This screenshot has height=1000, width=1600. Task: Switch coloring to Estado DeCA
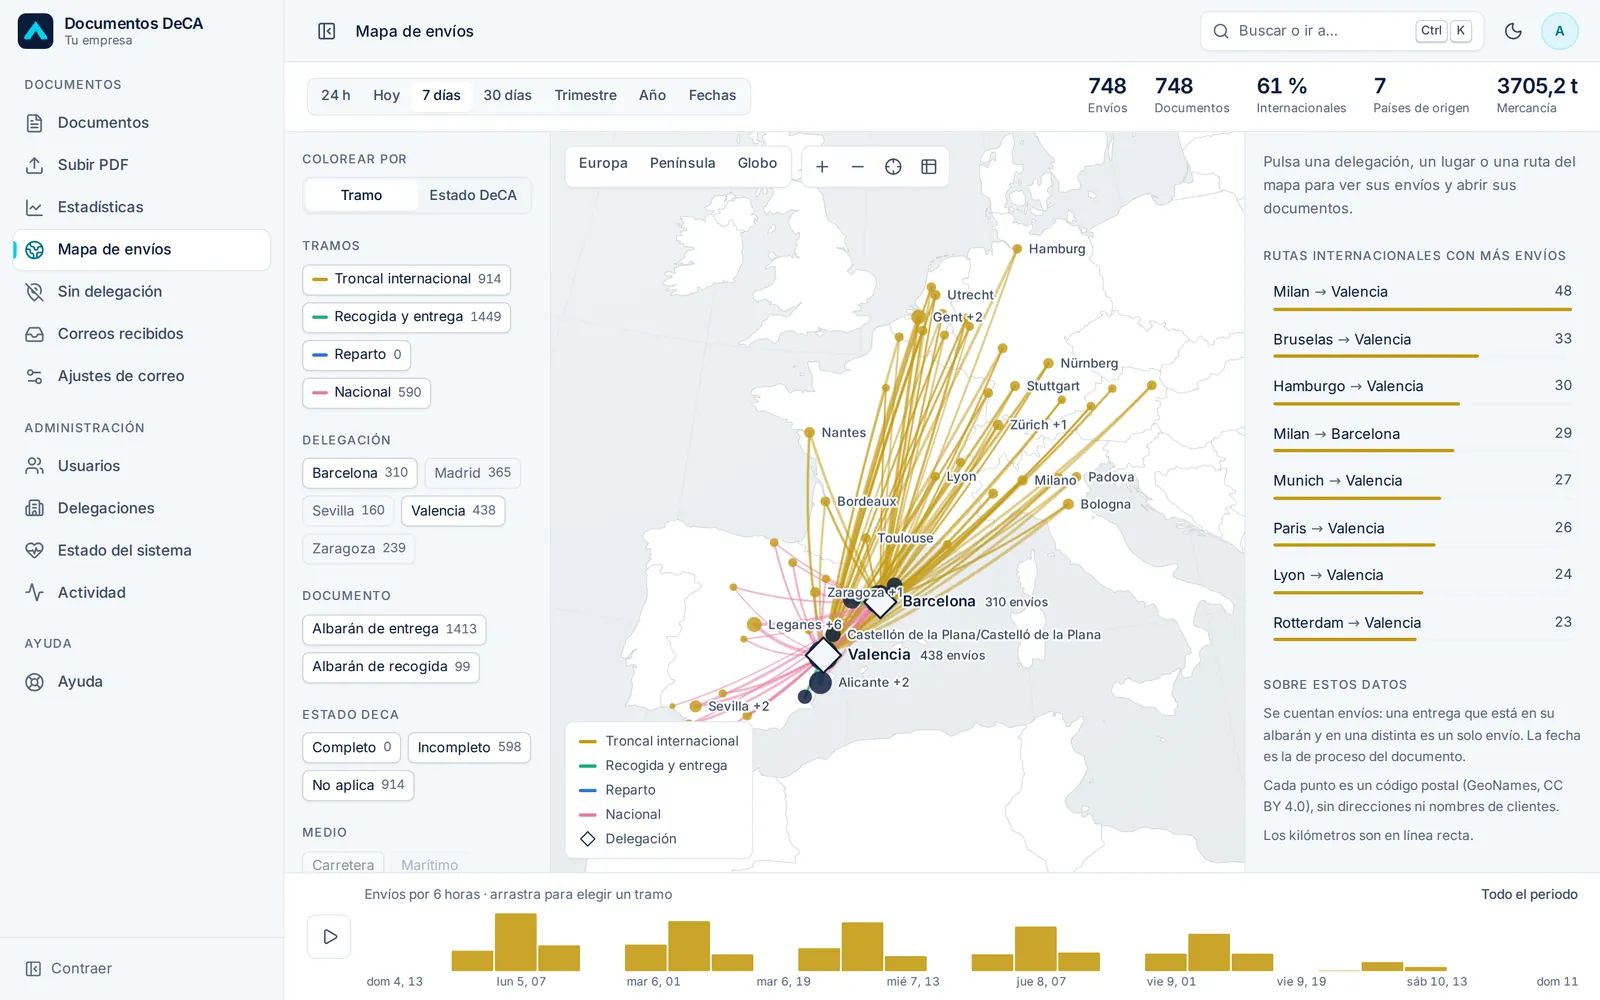coord(473,195)
